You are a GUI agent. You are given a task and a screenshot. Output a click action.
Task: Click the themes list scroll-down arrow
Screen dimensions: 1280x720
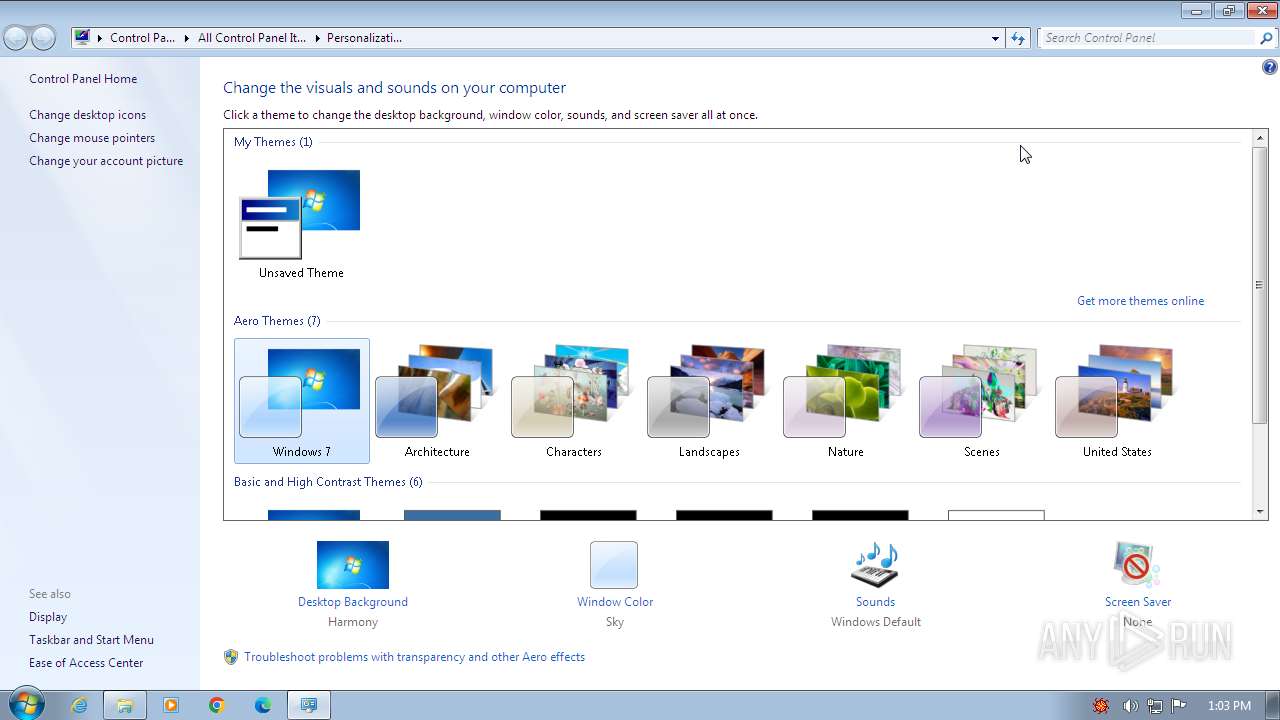click(1260, 512)
